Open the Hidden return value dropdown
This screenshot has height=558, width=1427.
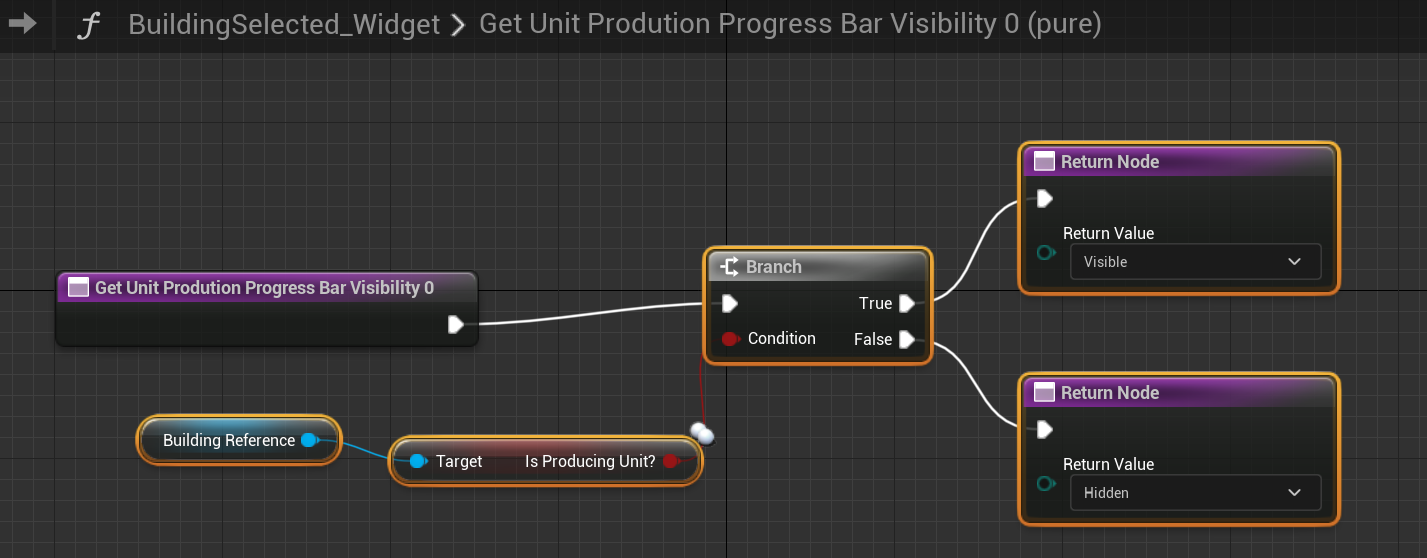(x=1195, y=493)
